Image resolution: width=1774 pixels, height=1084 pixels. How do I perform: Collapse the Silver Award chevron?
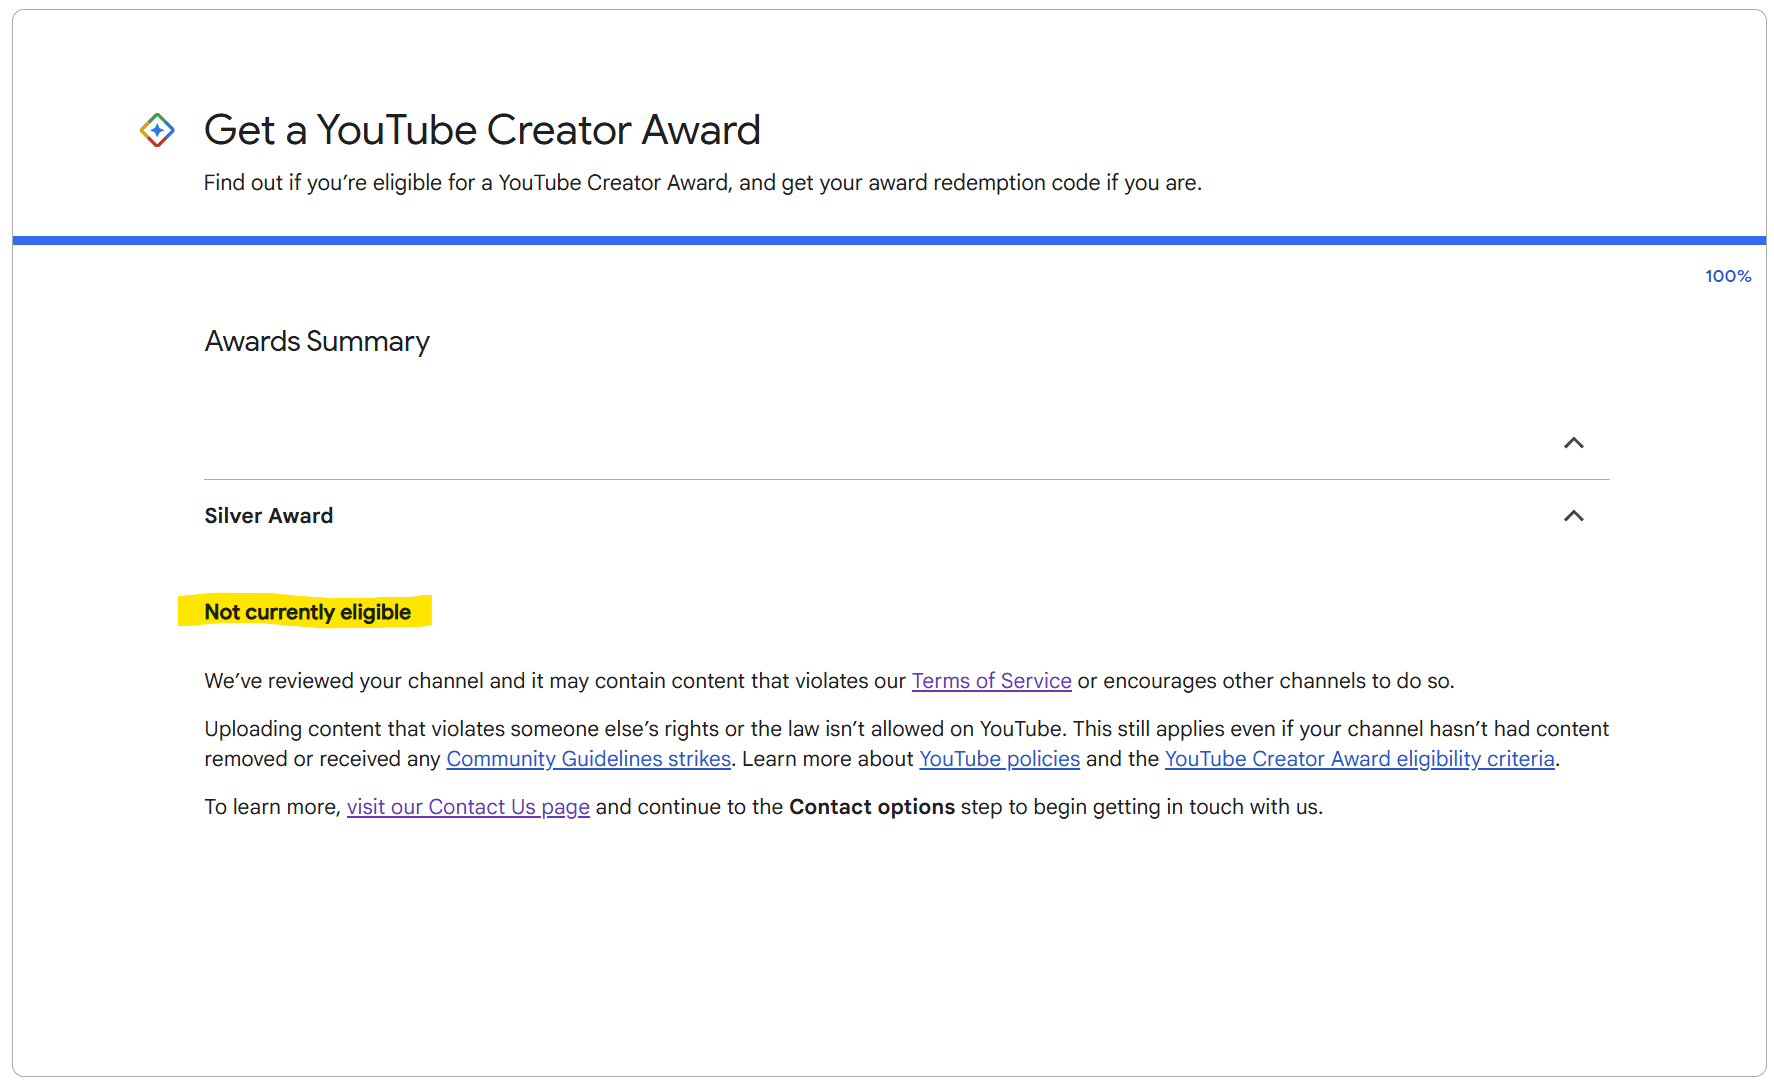(x=1573, y=516)
